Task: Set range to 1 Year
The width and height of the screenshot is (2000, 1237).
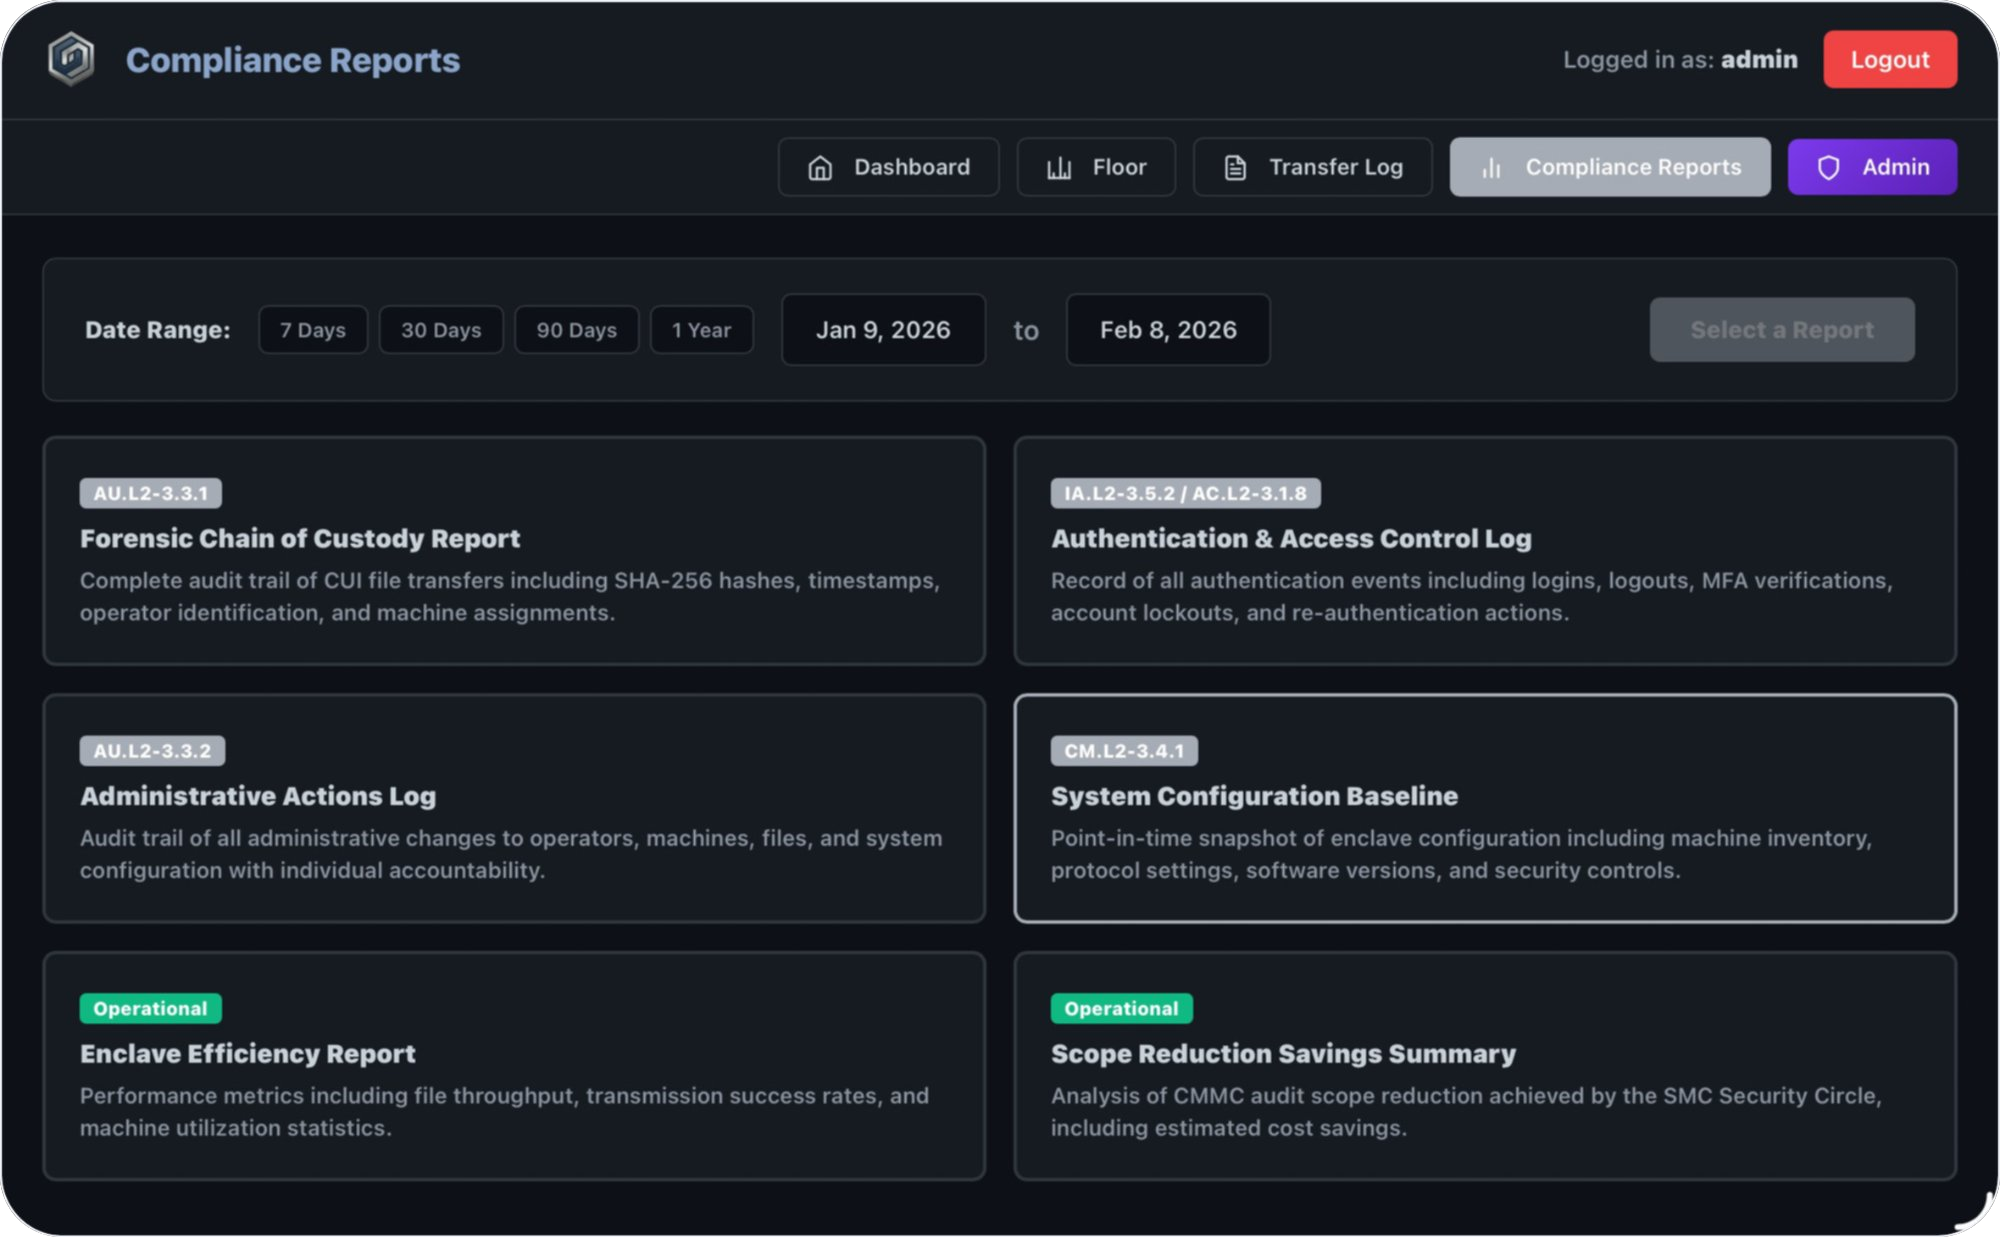Action: pos(701,330)
